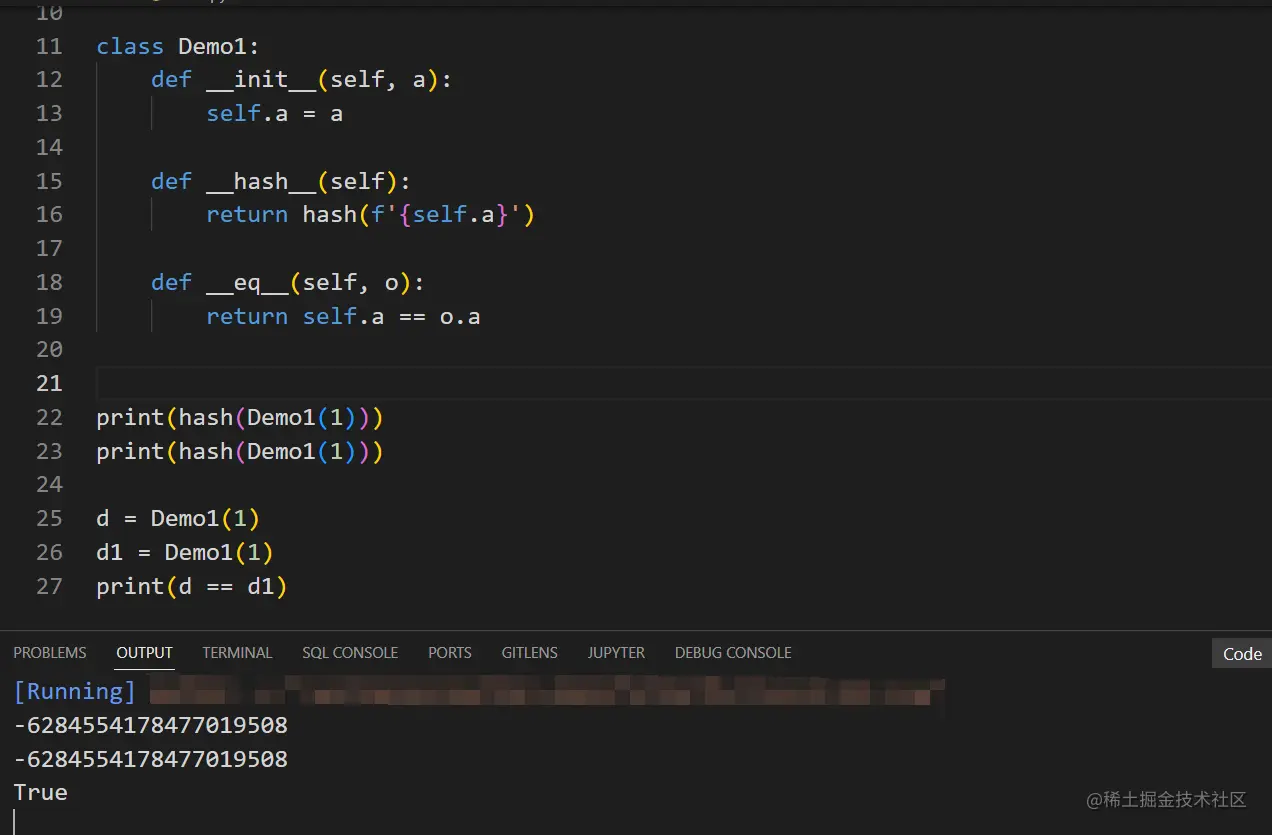Viewport: 1272px width, 835px height.
Task: Select the OUTPUT panel tab
Action: (145, 653)
